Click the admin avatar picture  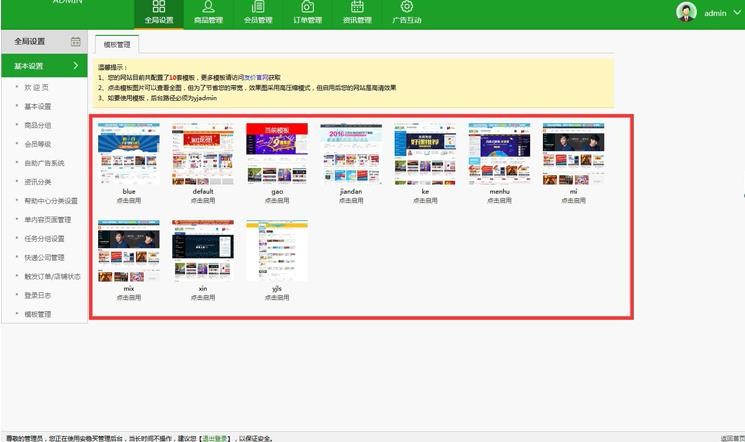pyautogui.click(x=686, y=12)
